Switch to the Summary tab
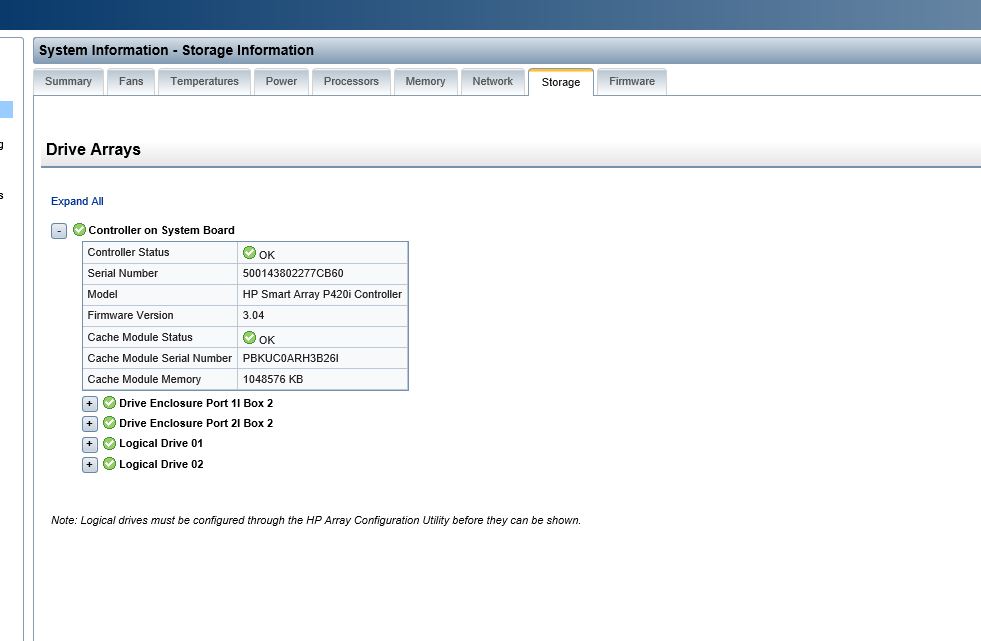Screen dimensions: 981x641 (68, 82)
